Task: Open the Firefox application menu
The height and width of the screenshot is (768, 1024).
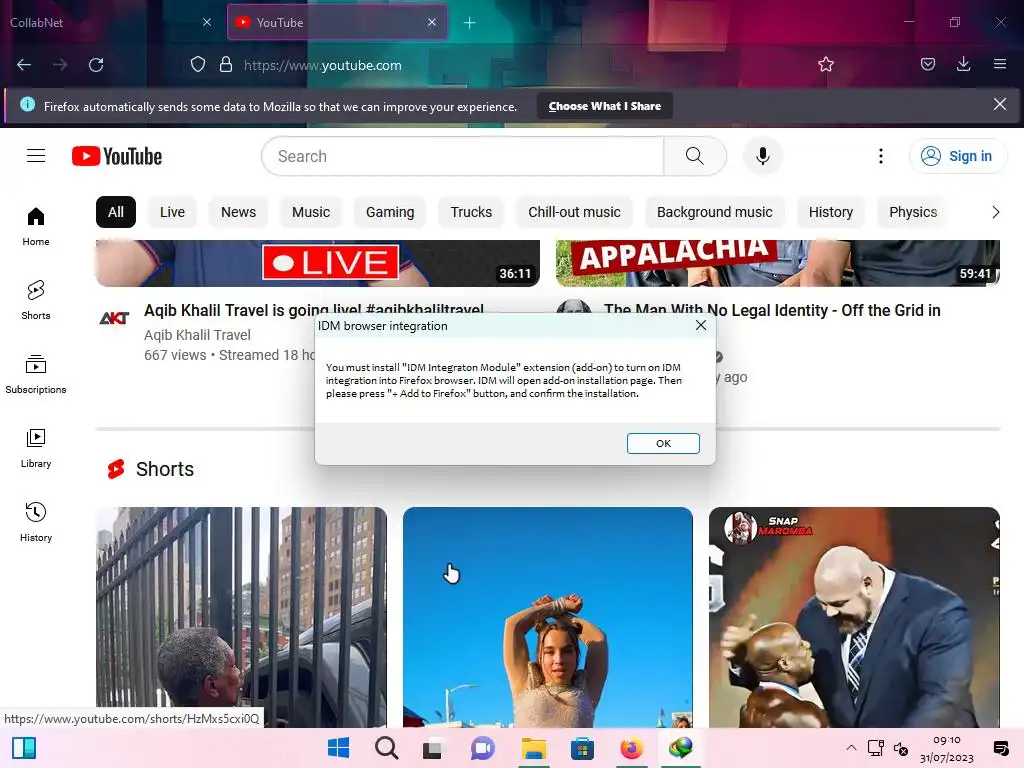Action: click(1000, 64)
